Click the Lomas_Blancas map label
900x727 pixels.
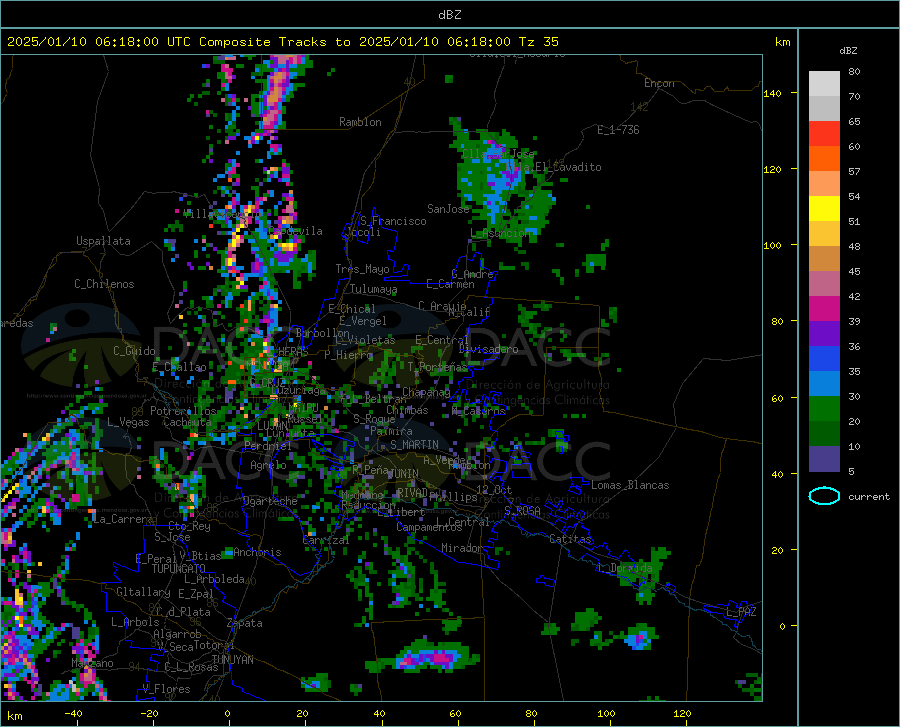click(x=630, y=485)
